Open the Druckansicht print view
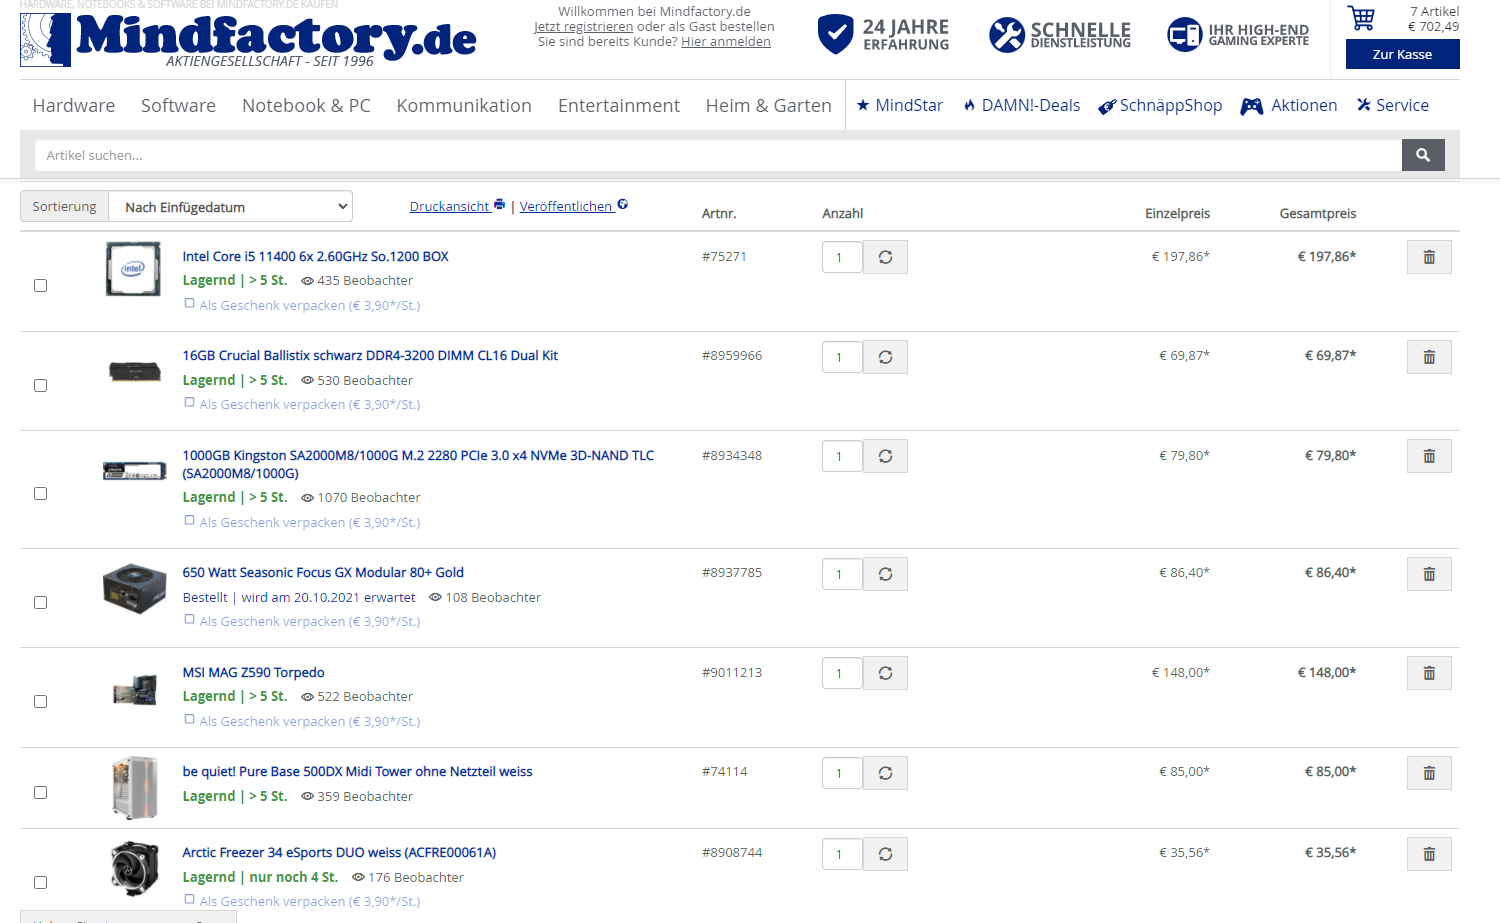 457,206
